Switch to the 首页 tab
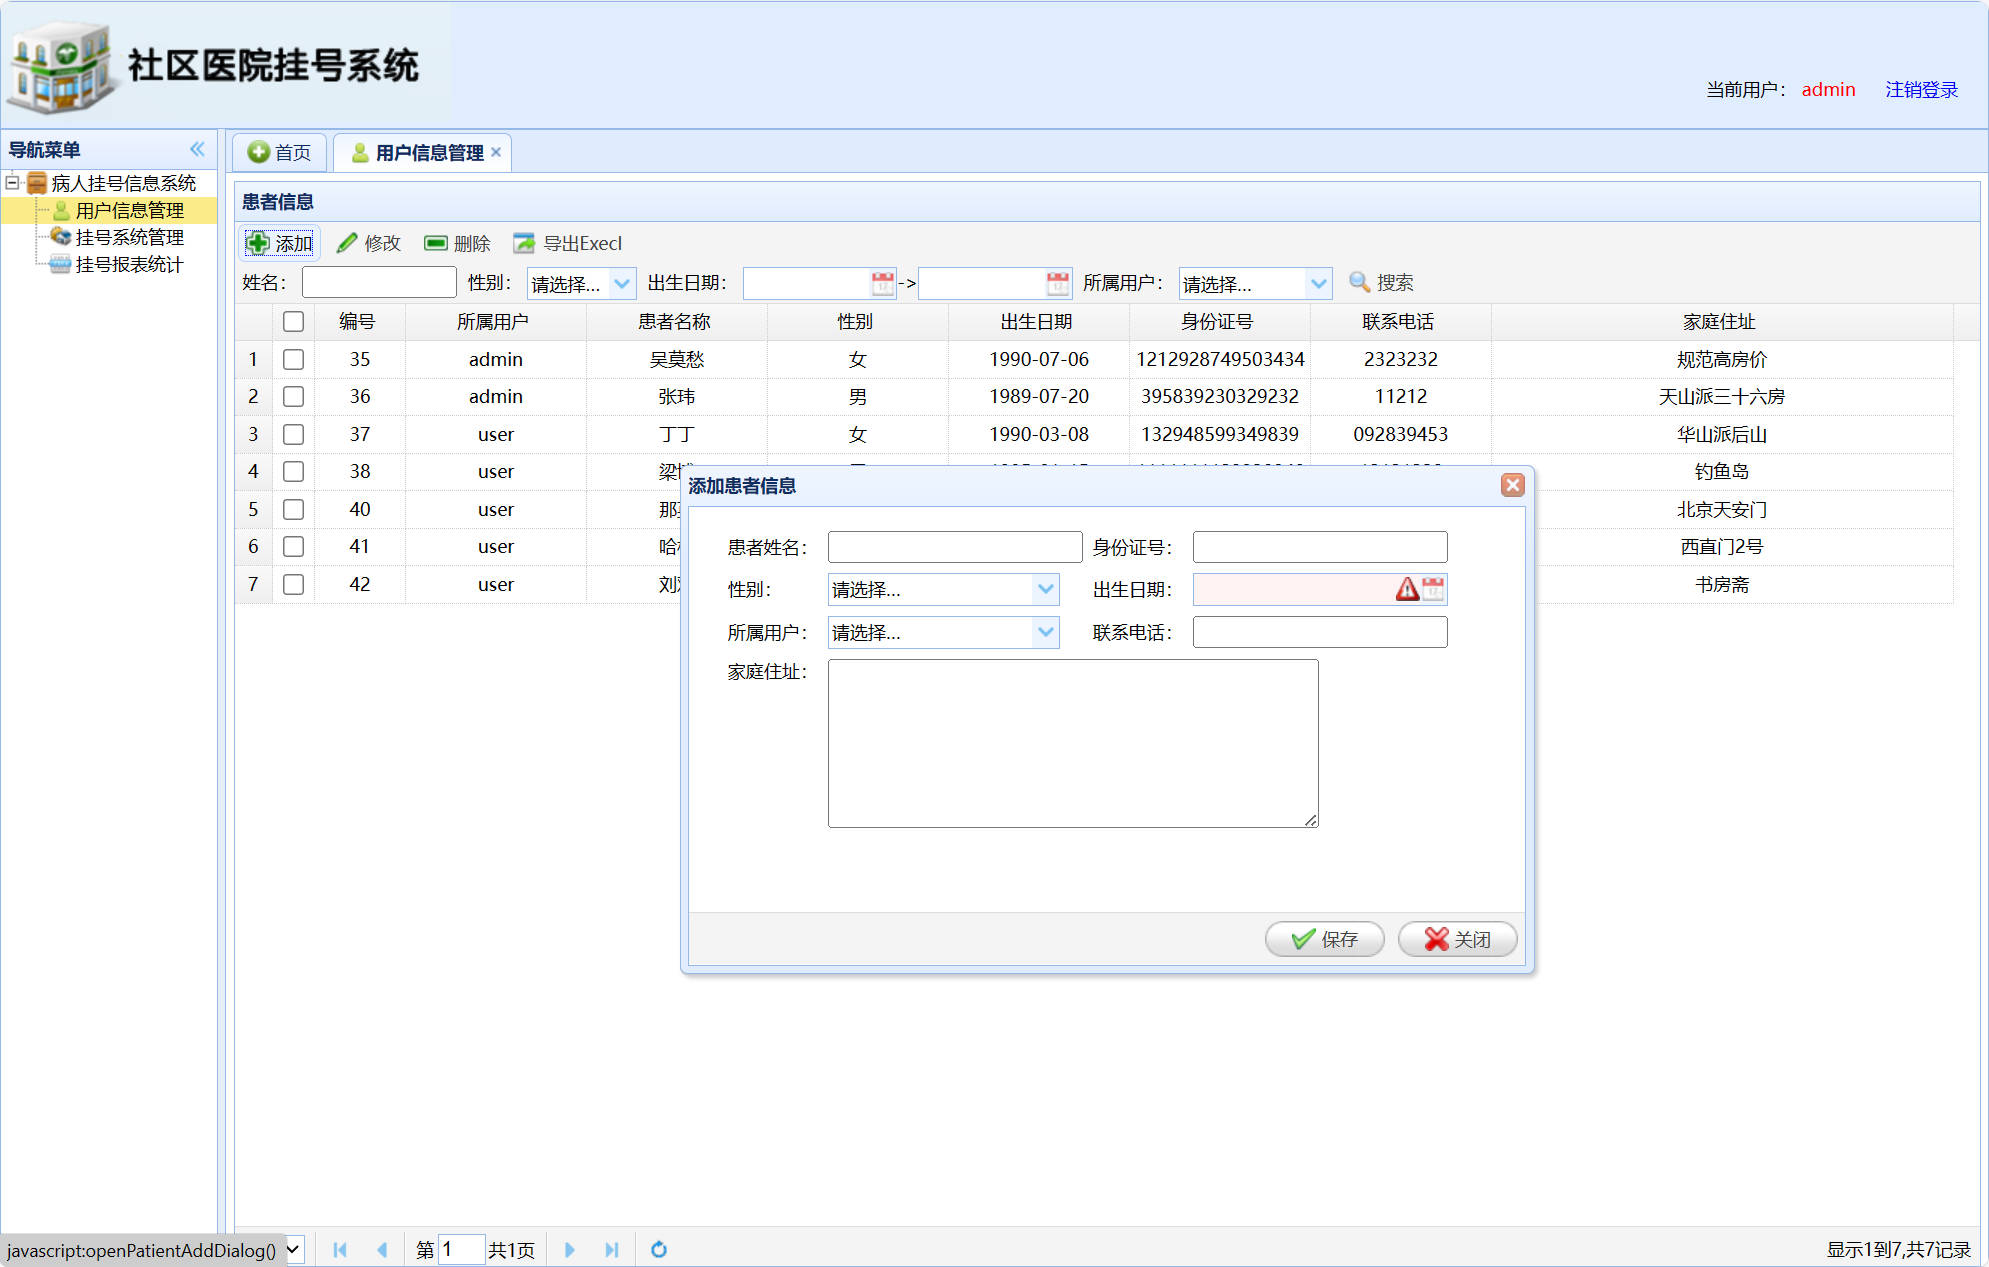 280,152
